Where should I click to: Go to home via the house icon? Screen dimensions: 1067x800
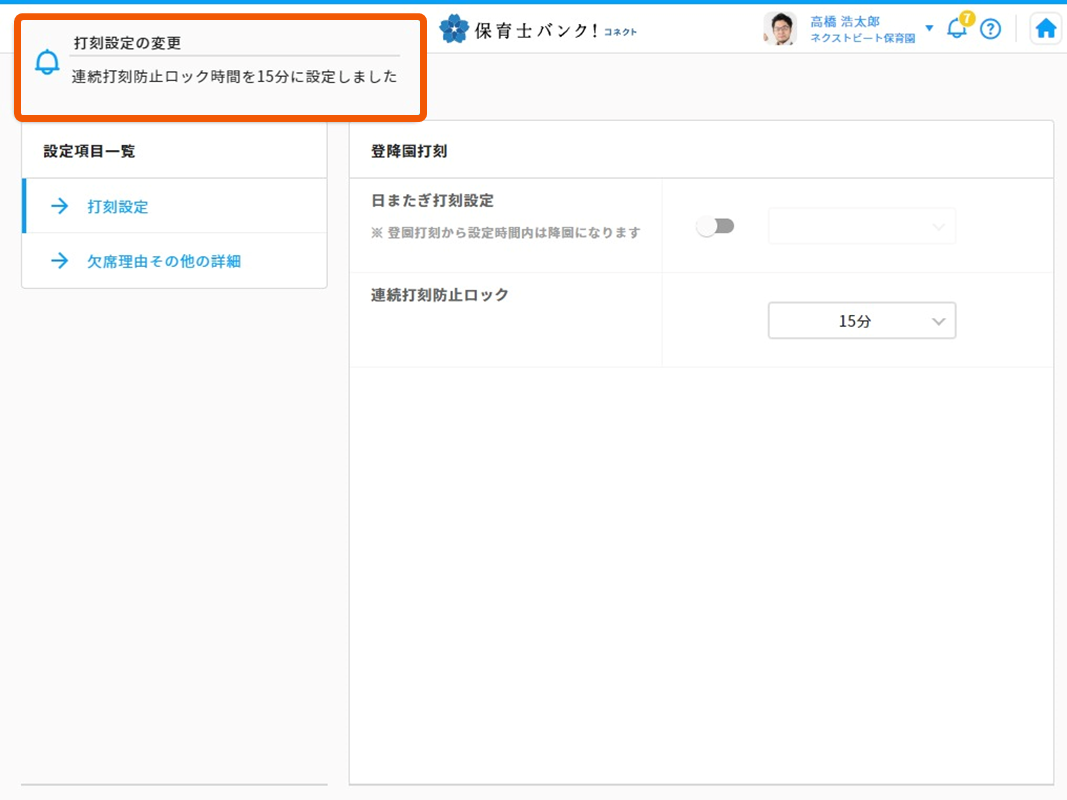[x=1046, y=29]
